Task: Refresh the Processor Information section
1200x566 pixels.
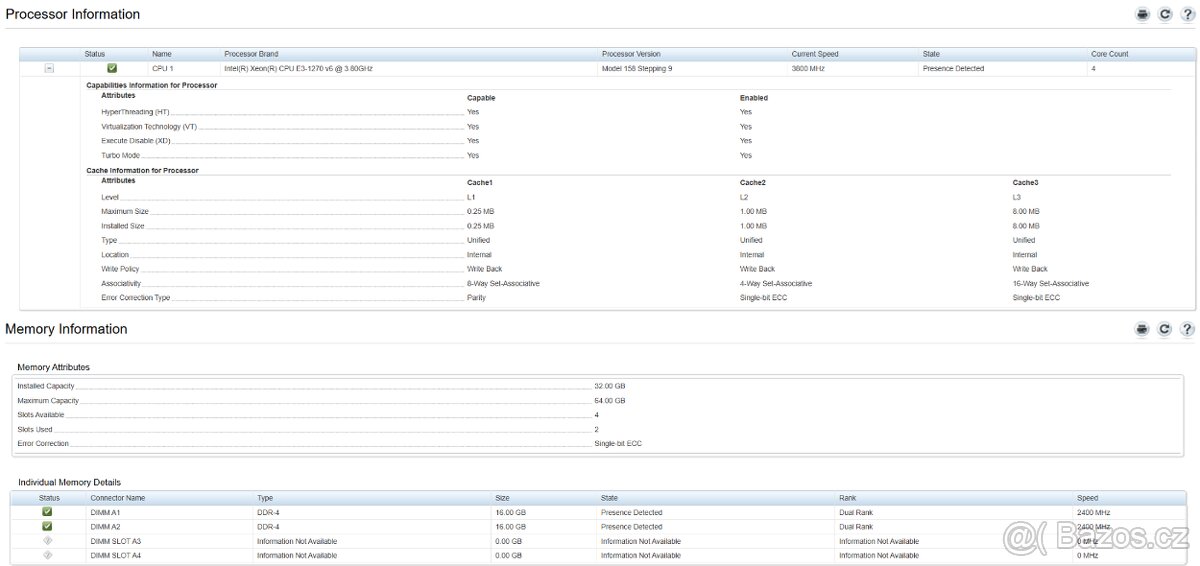Action: [1165, 15]
